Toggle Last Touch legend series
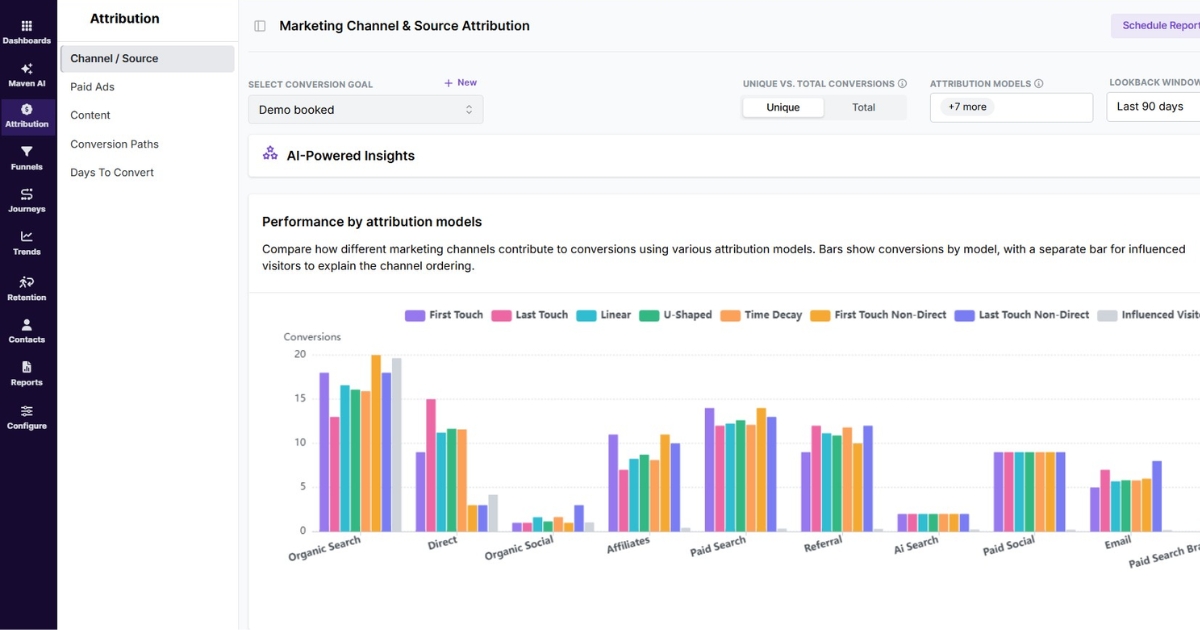Image resolution: width=1200 pixels, height=630 pixels. click(x=530, y=315)
